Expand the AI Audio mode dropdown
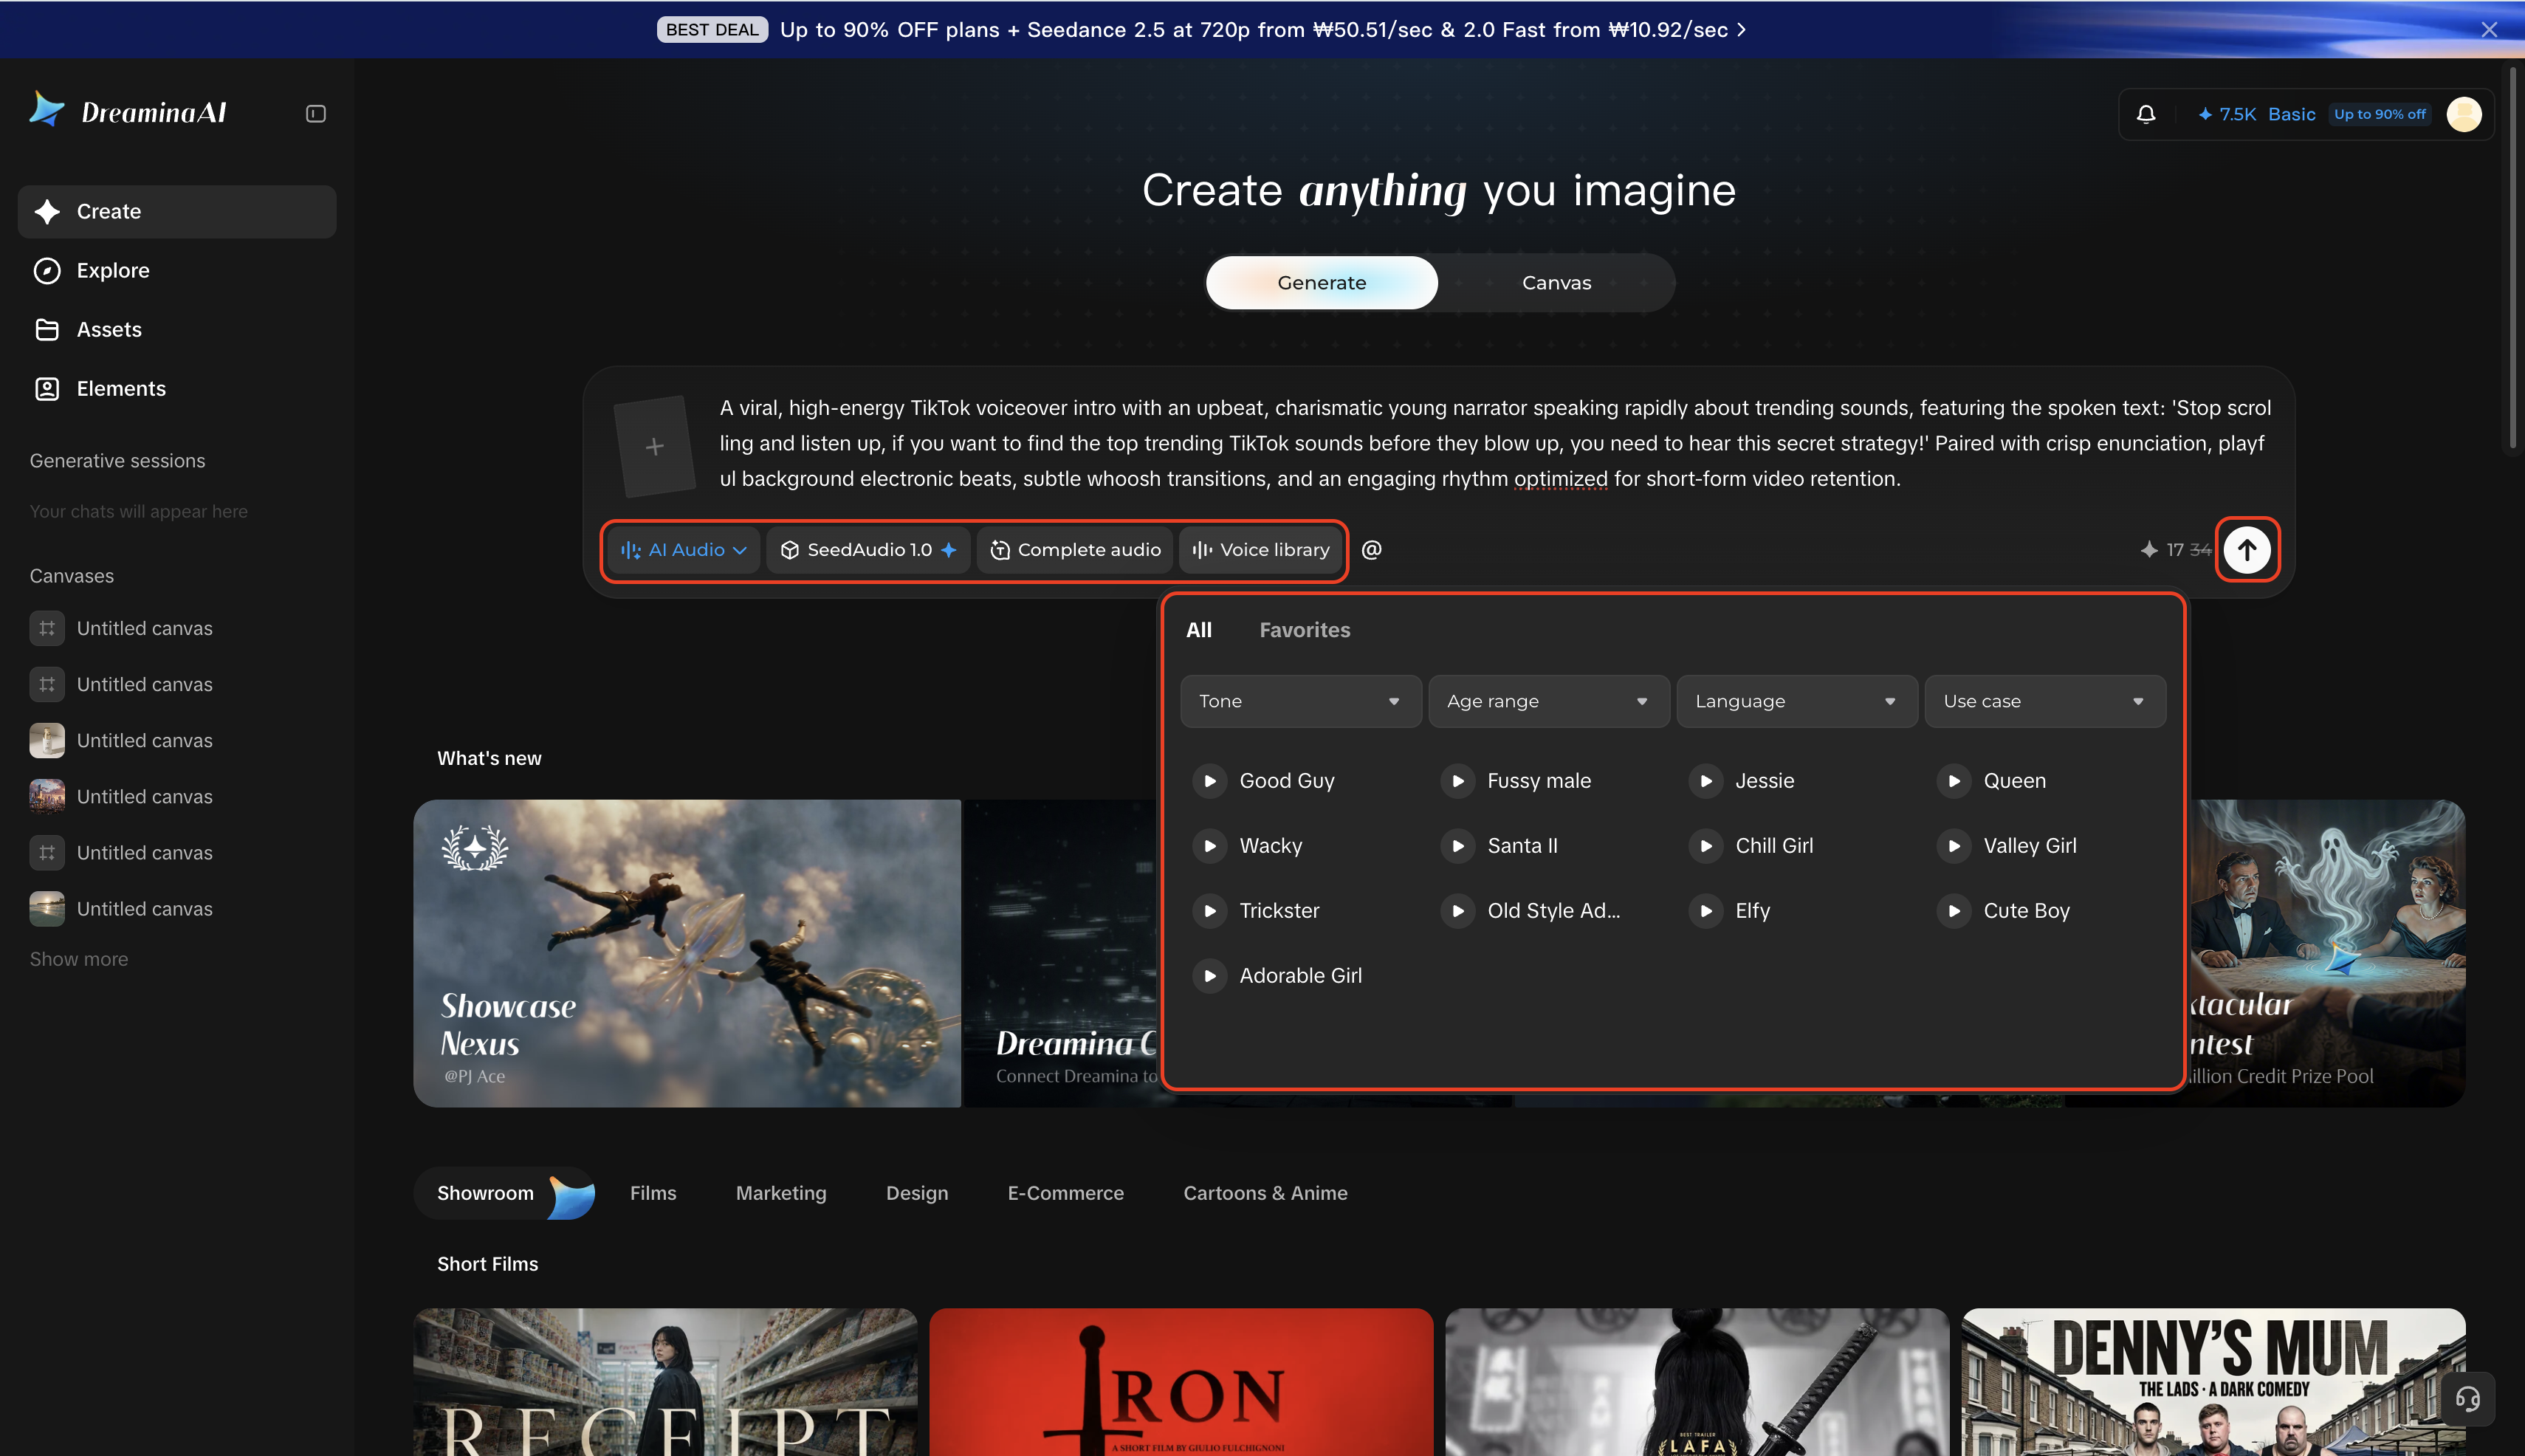The width and height of the screenshot is (2525, 1456). [684, 550]
